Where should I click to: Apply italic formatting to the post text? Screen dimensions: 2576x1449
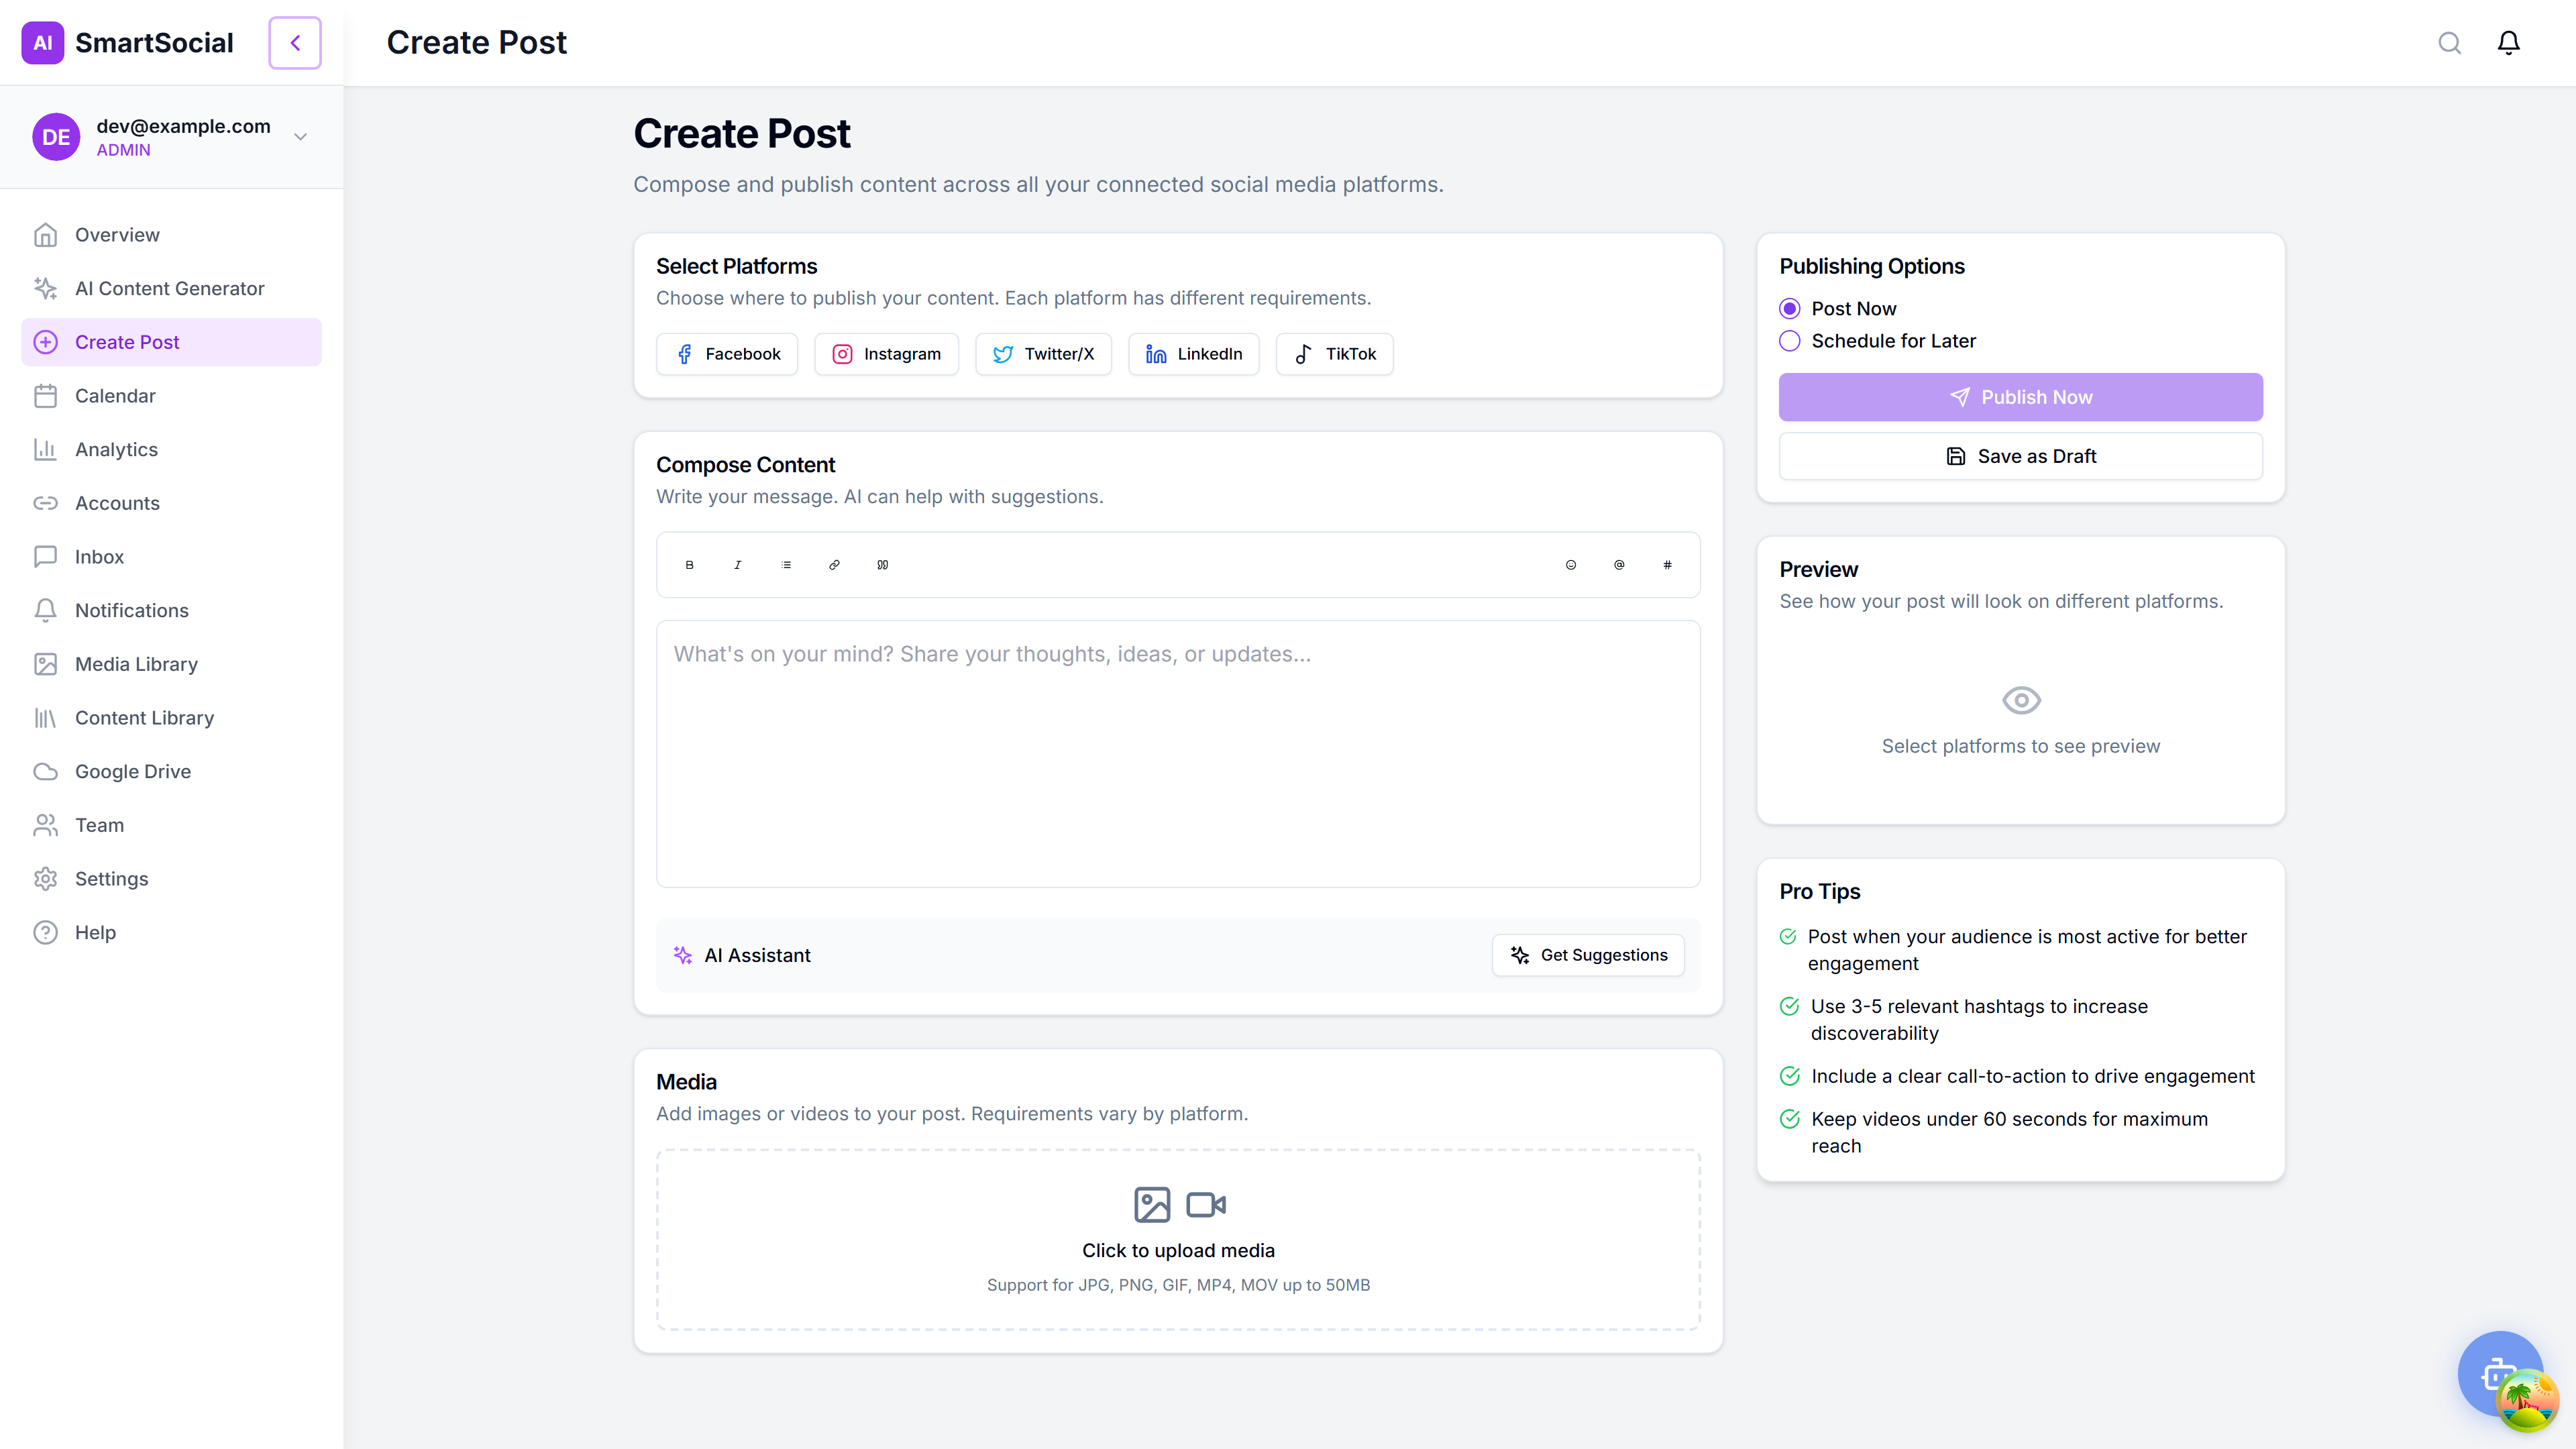(x=737, y=564)
